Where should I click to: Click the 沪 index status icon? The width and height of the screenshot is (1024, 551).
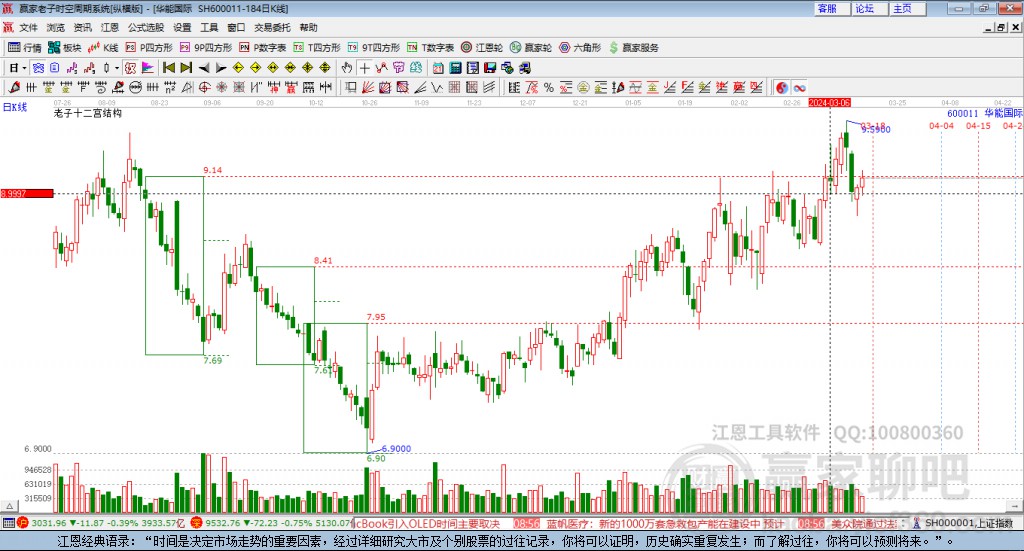[23, 523]
